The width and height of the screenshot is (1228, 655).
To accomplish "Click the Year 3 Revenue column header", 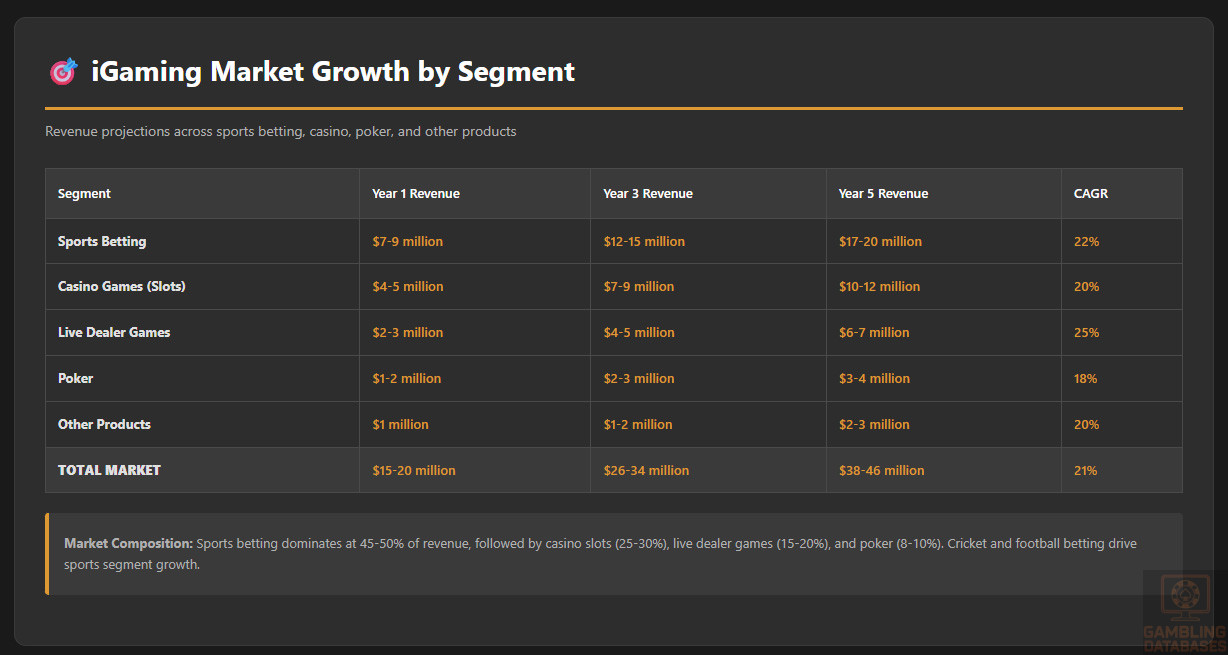I will click(x=647, y=194).
